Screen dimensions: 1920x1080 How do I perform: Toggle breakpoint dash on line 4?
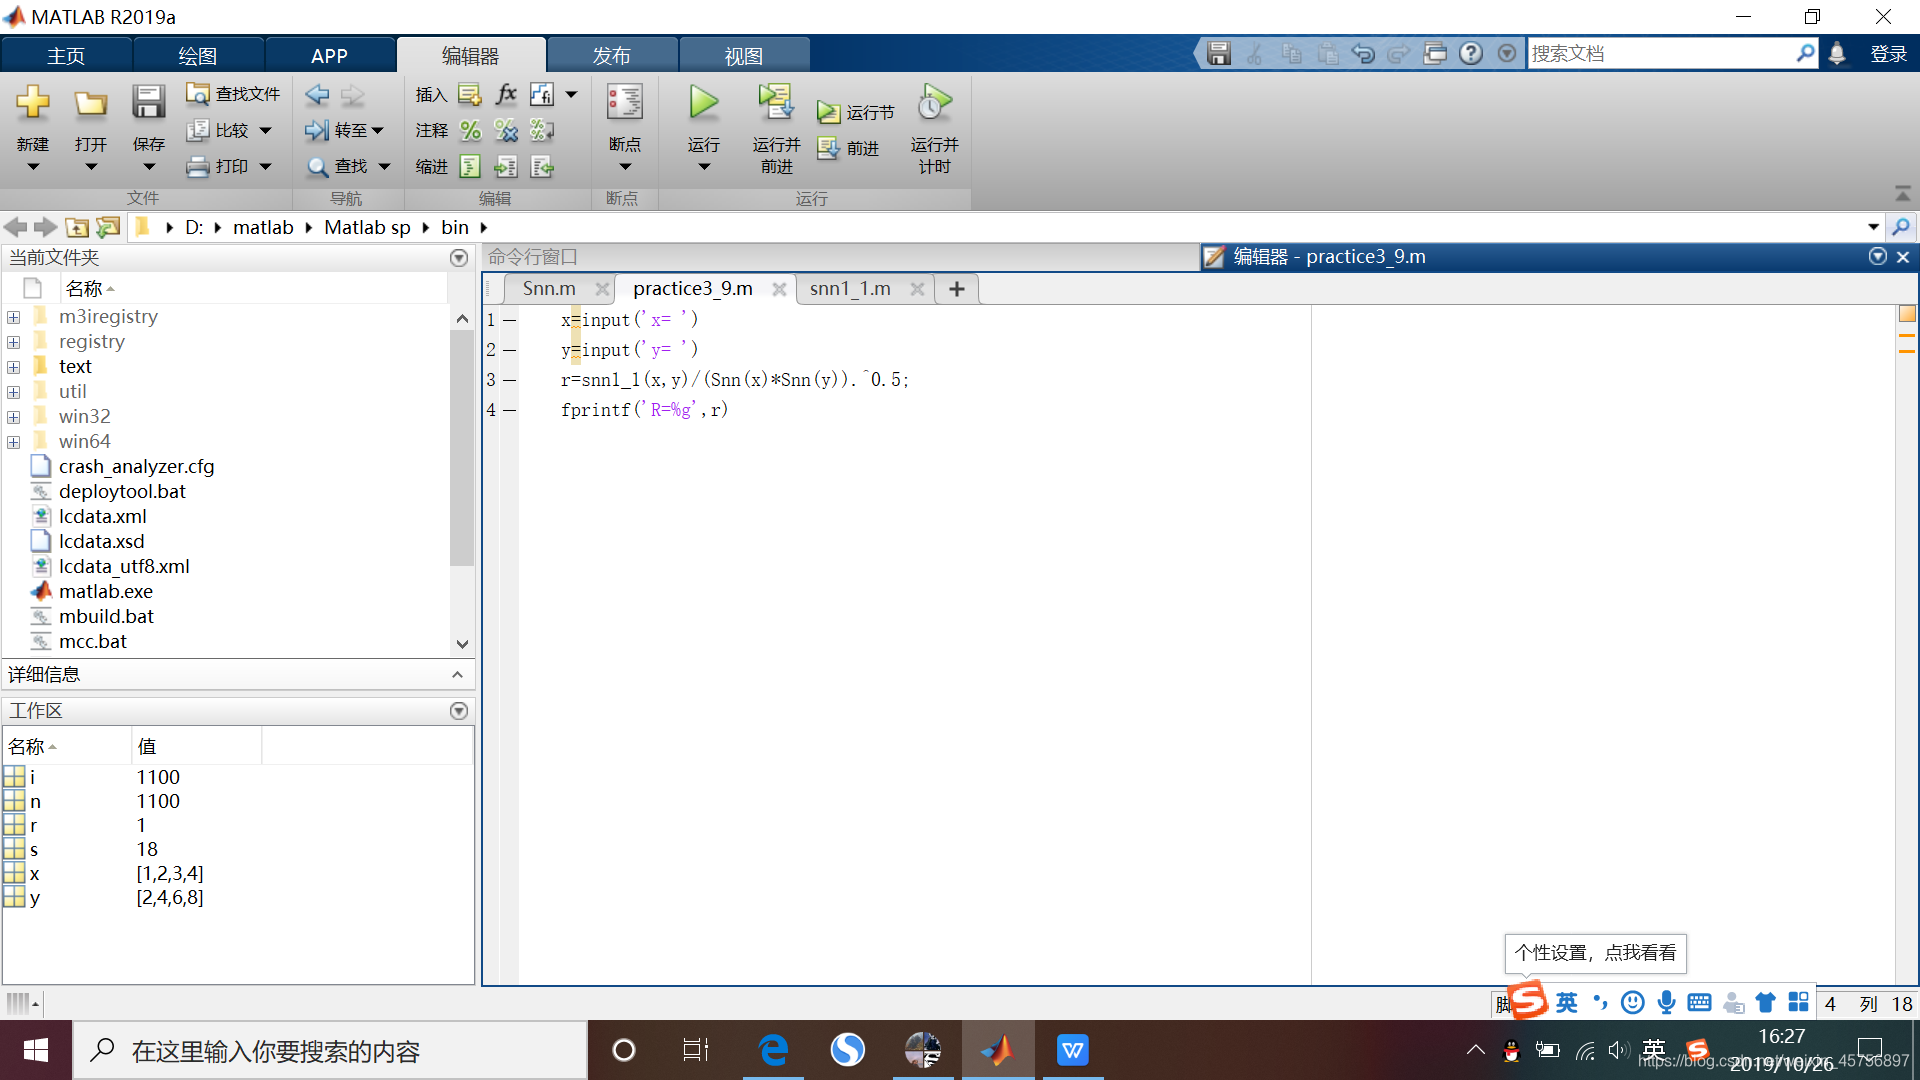click(509, 410)
